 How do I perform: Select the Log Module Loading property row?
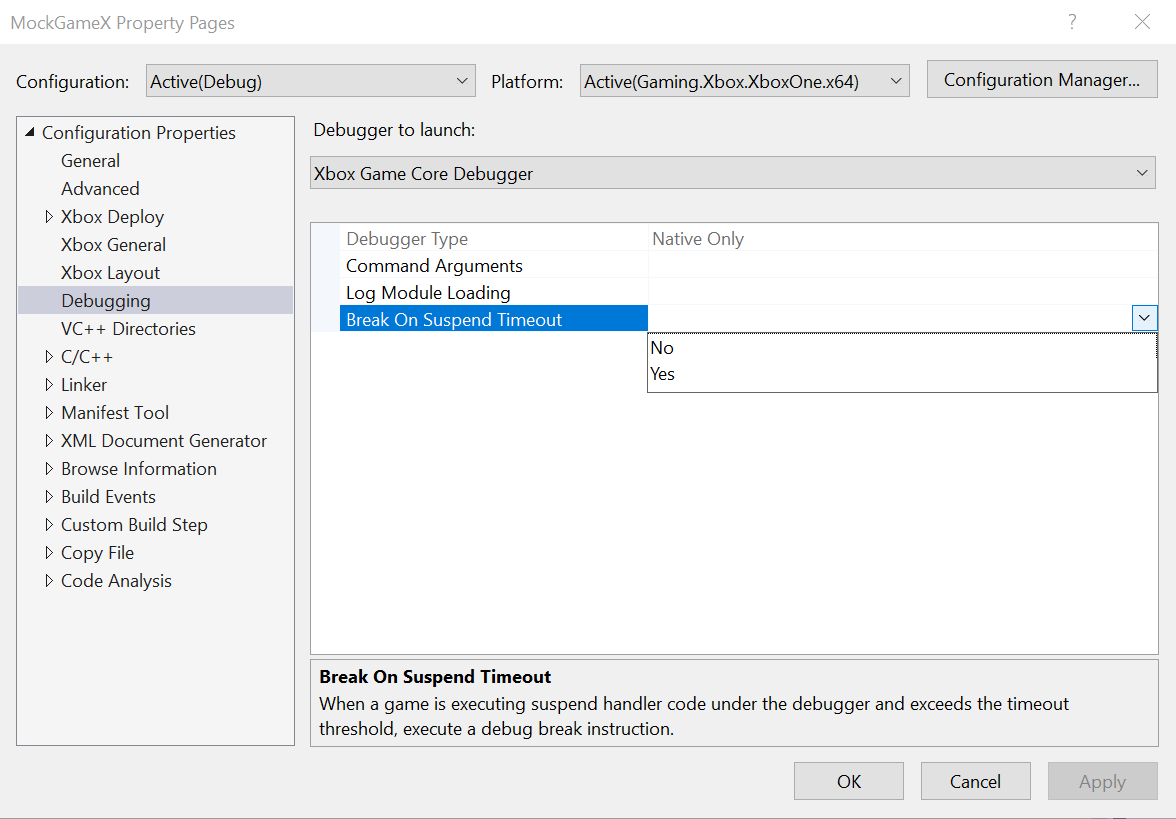[x=494, y=292]
